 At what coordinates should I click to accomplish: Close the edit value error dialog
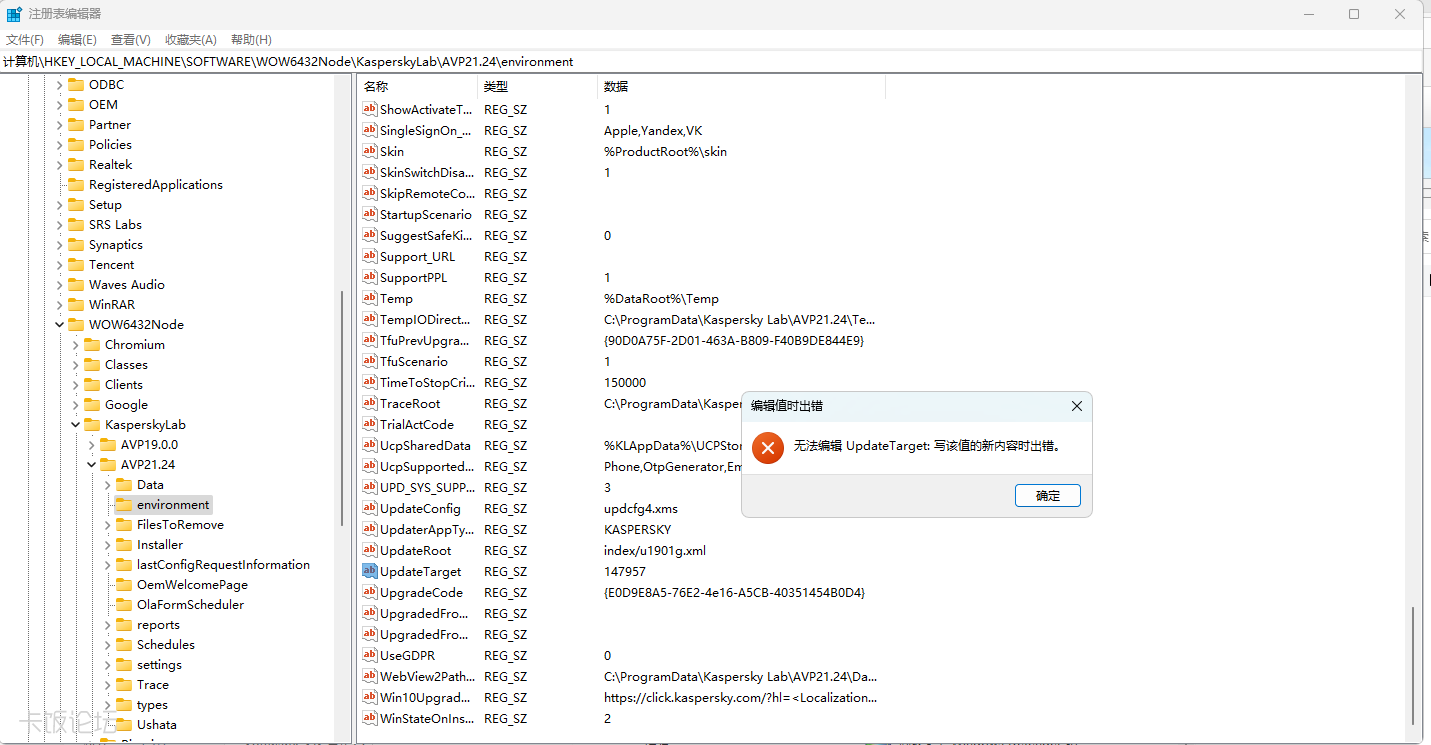(x=1076, y=406)
